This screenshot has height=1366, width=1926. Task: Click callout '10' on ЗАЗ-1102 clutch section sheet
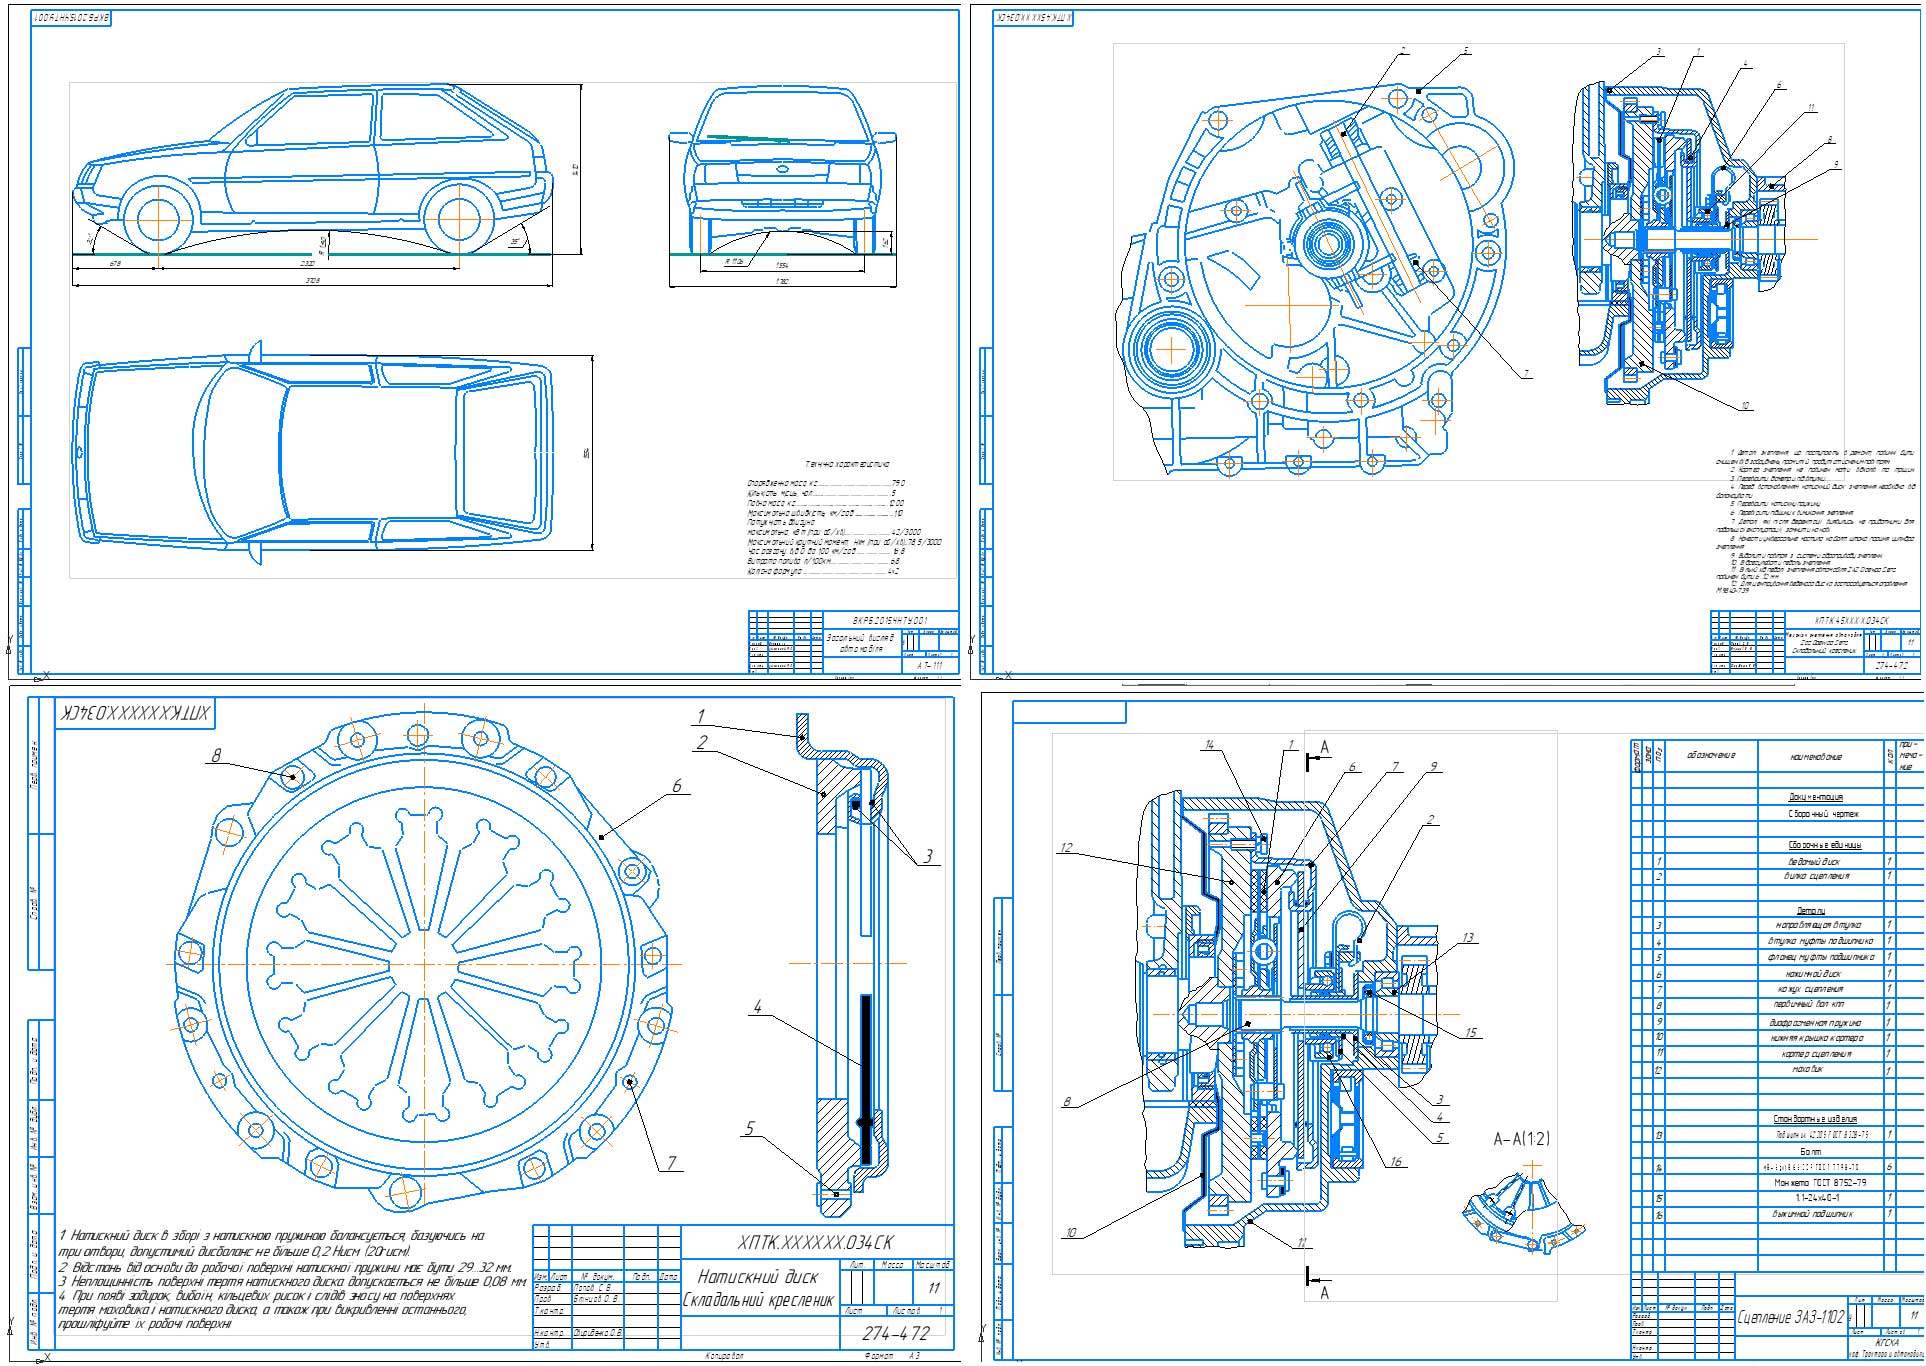point(1070,1232)
